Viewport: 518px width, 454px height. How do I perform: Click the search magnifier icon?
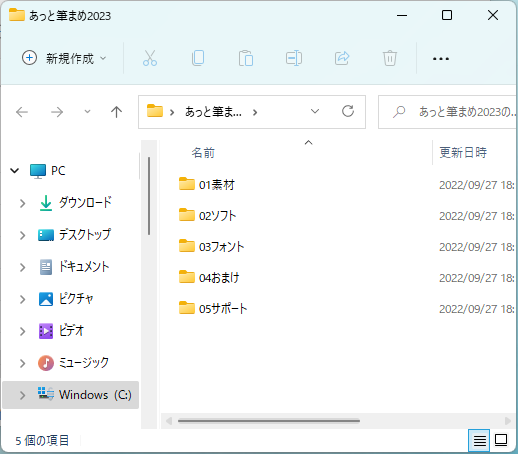click(399, 112)
